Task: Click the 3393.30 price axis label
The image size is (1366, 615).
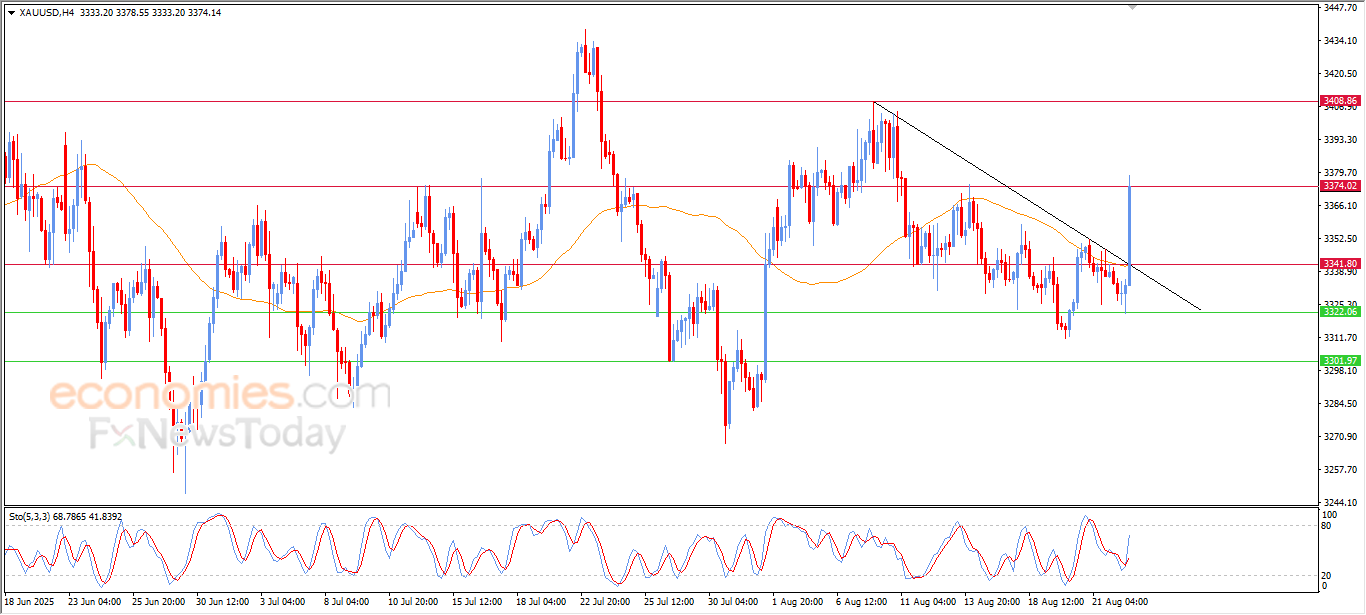Action: pyautogui.click(x=1342, y=140)
